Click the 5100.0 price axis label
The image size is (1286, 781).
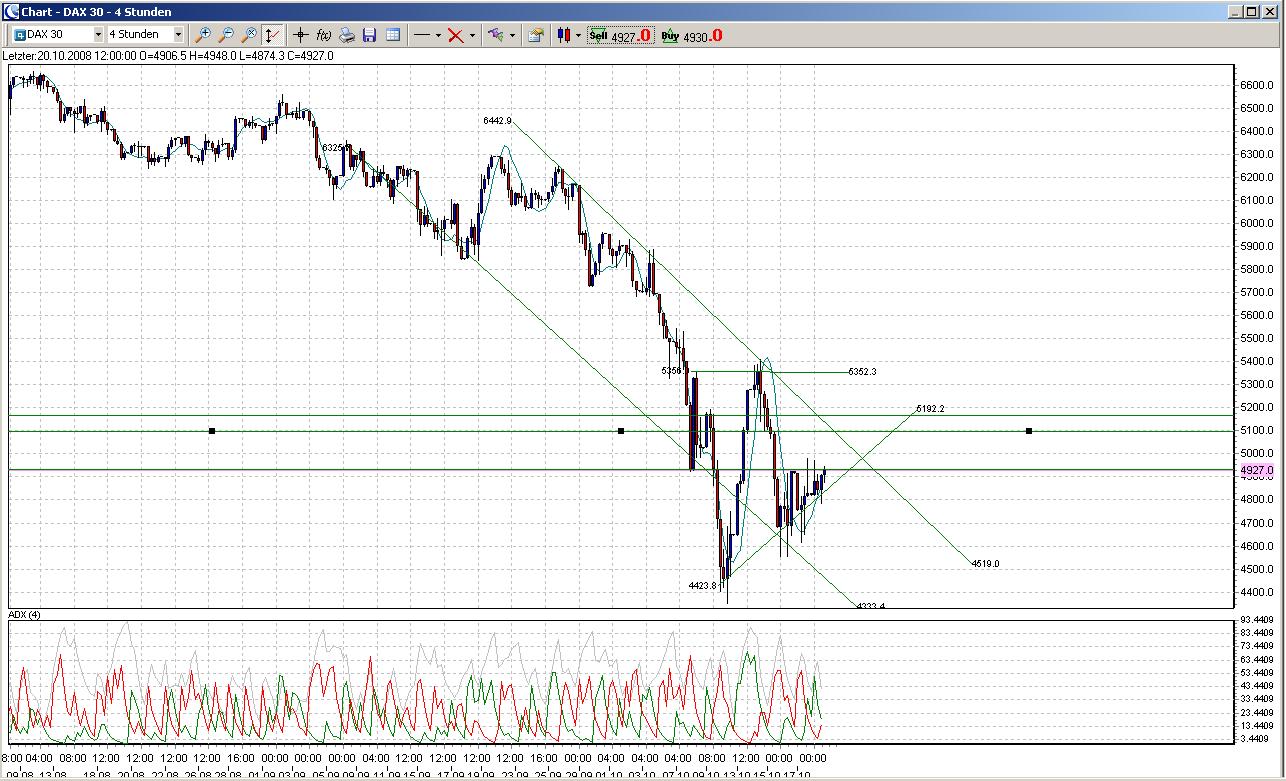[1256, 431]
